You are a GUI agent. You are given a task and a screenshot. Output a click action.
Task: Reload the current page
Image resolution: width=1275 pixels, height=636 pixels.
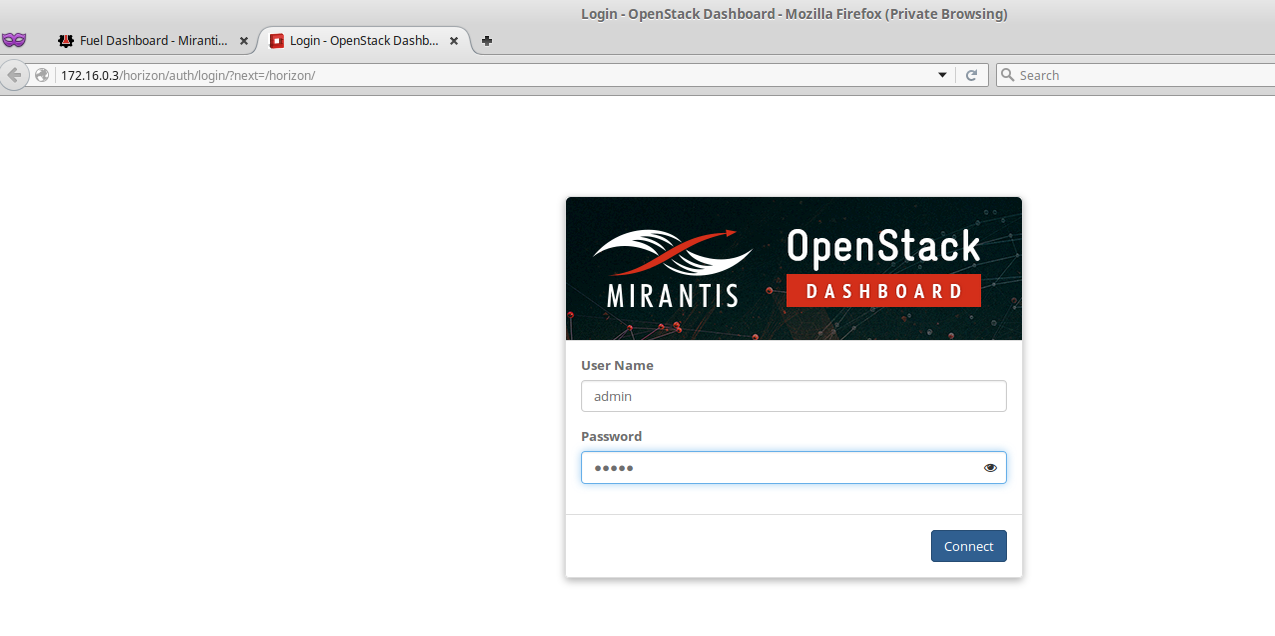971,75
